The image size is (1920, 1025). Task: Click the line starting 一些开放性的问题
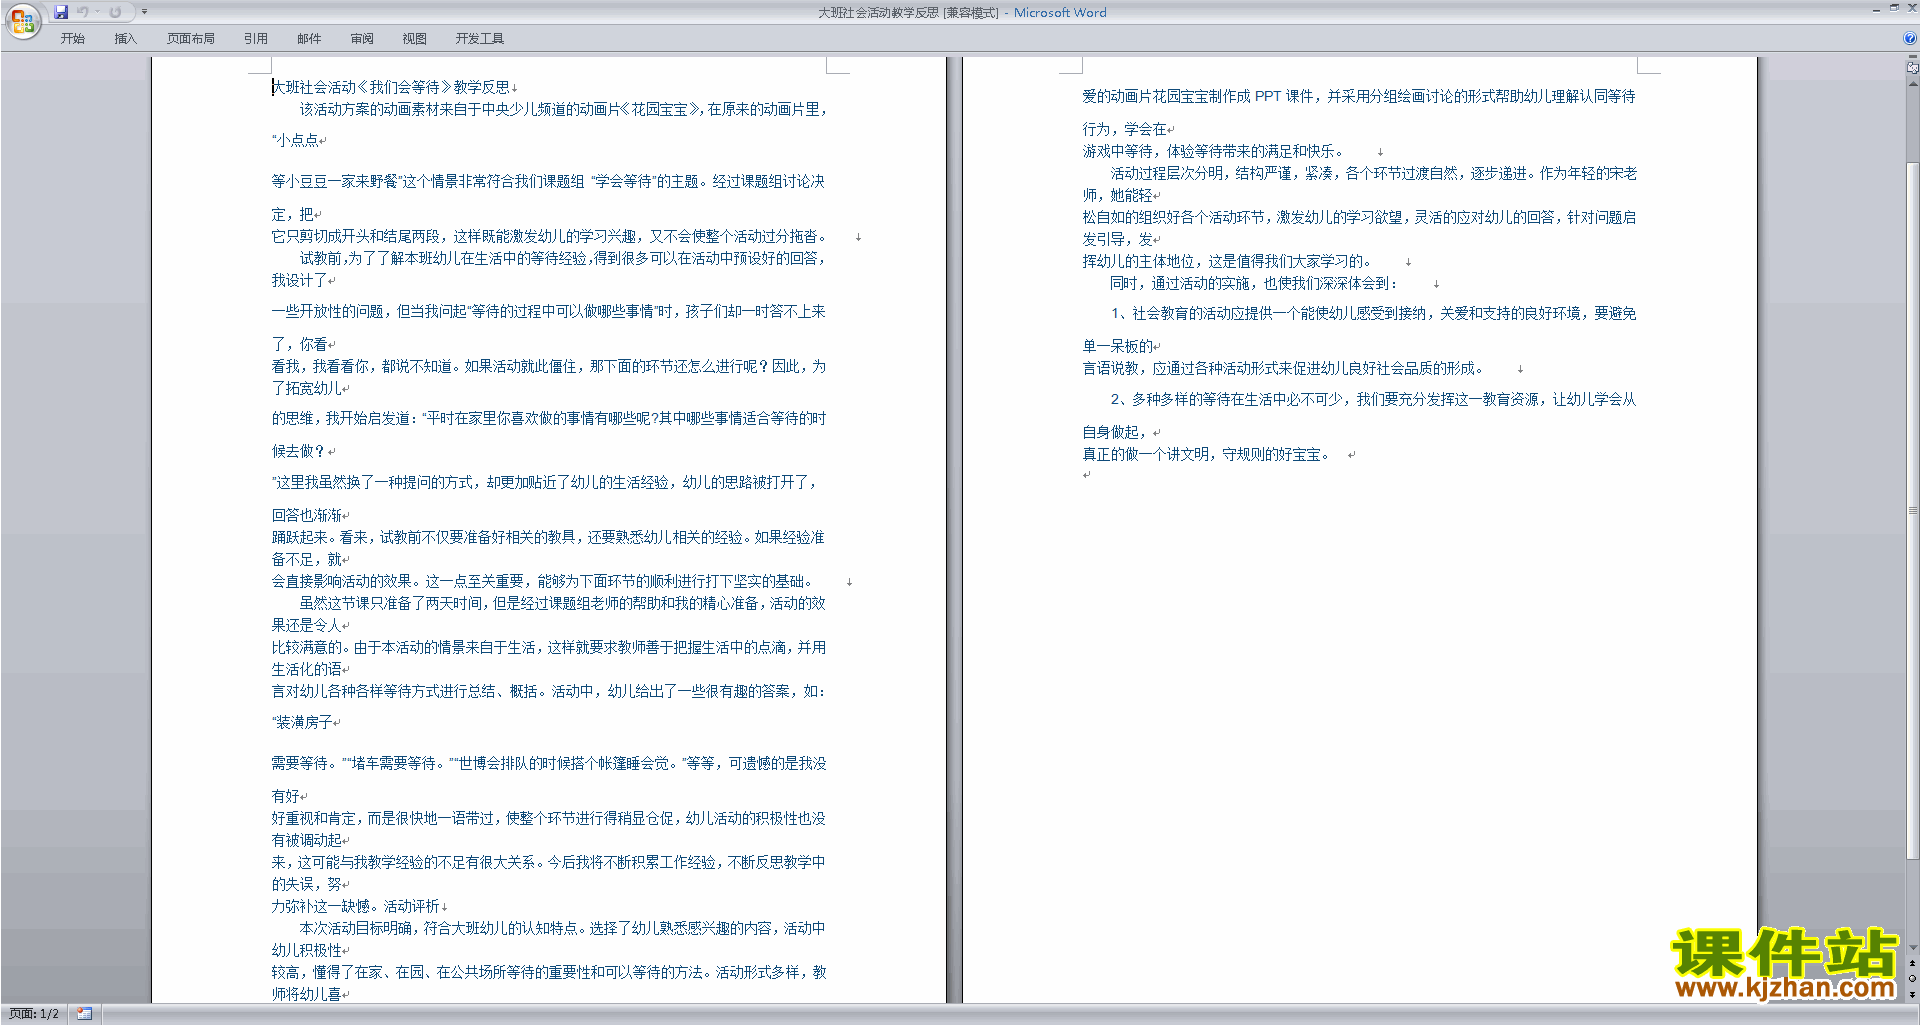(x=548, y=312)
